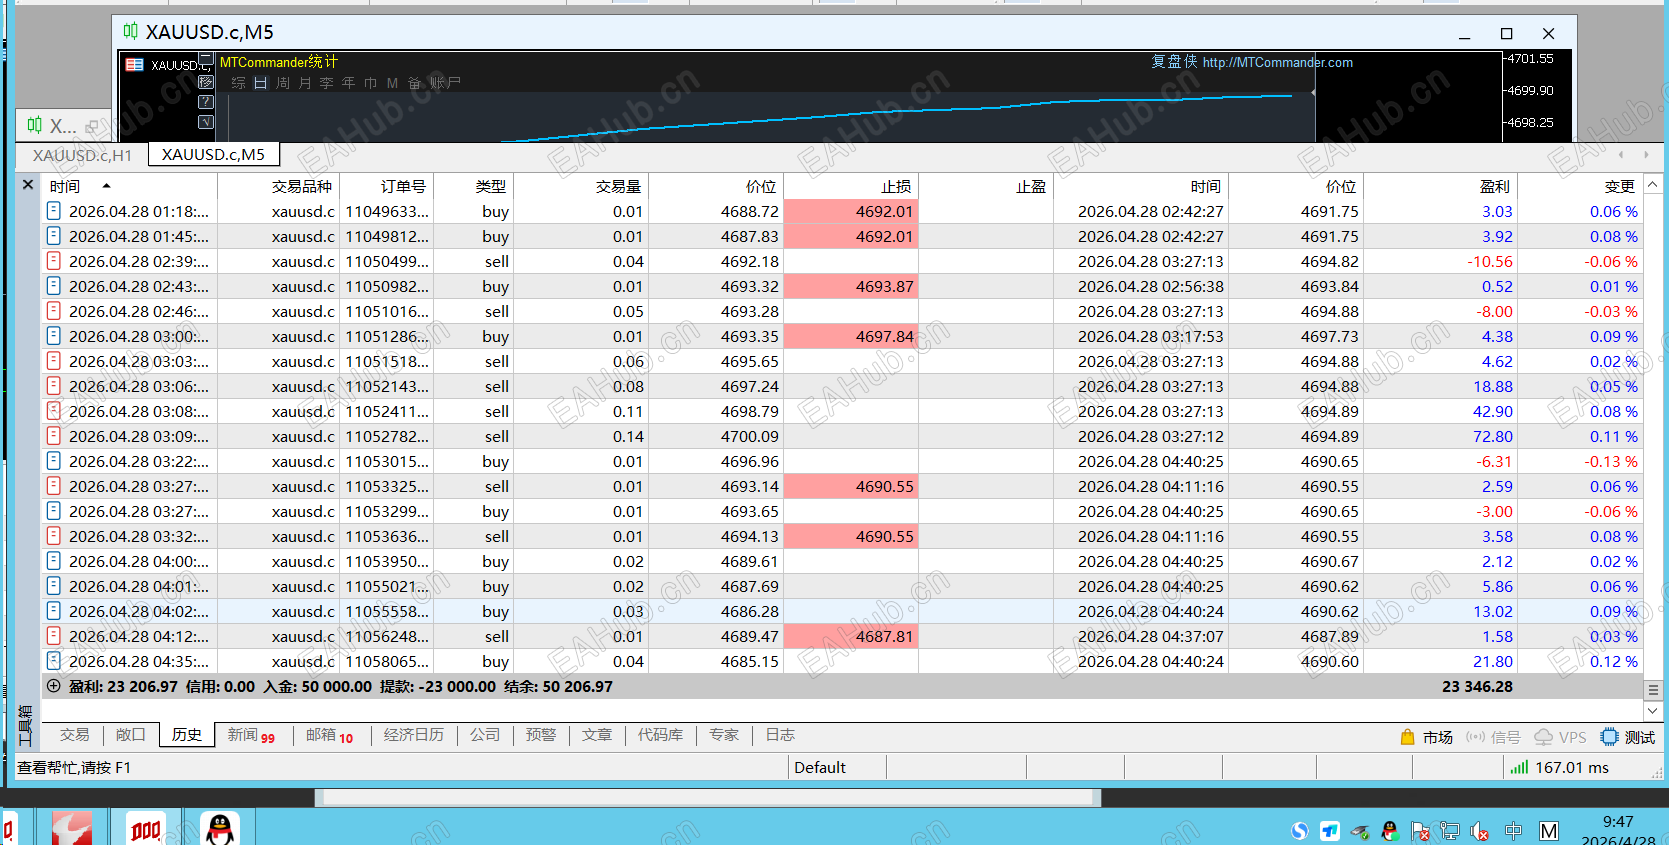Image resolution: width=1669 pixels, height=845 pixels.
Task: Open the 信号 Signals section
Action: (x=1493, y=737)
